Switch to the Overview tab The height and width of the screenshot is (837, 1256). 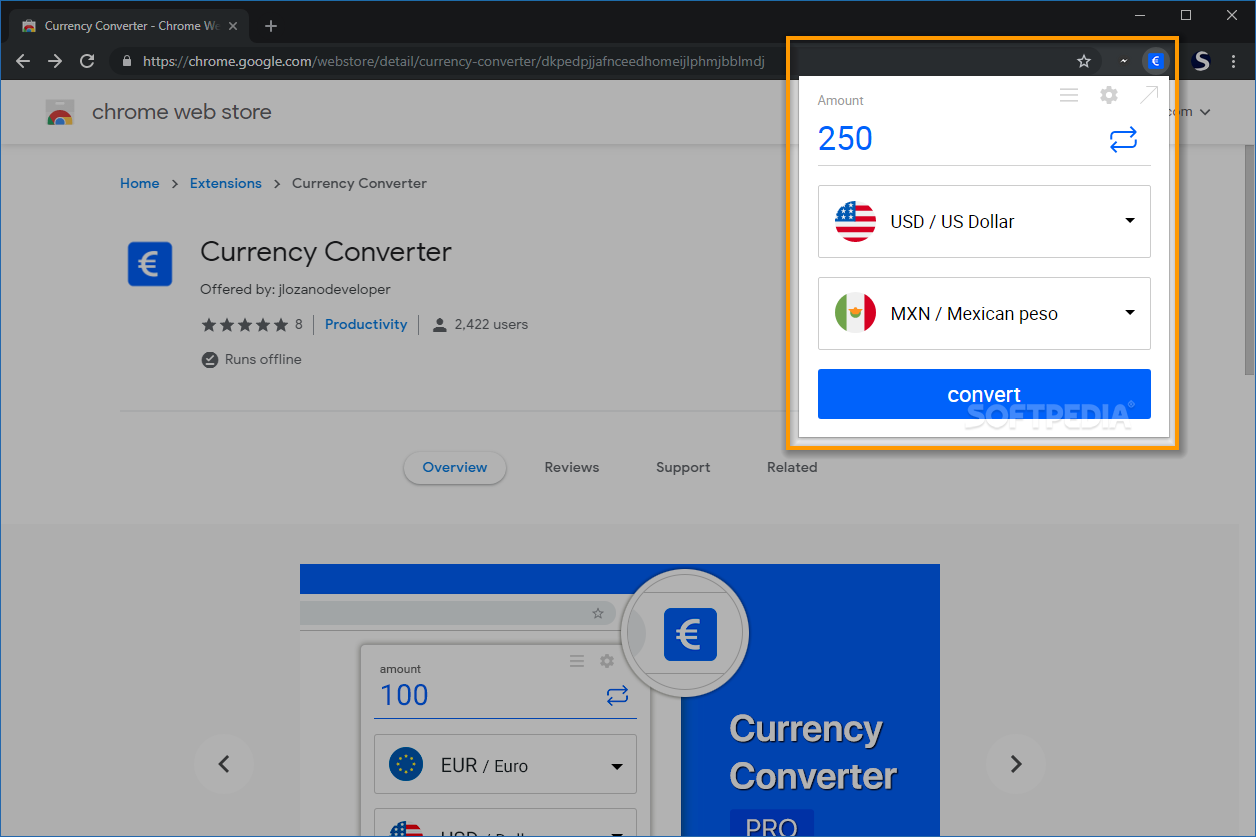455,467
